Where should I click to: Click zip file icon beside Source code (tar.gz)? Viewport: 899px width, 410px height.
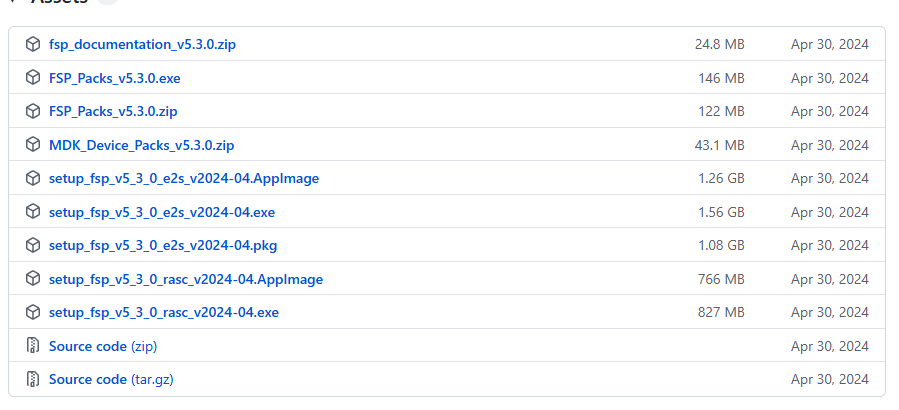(33, 379)
